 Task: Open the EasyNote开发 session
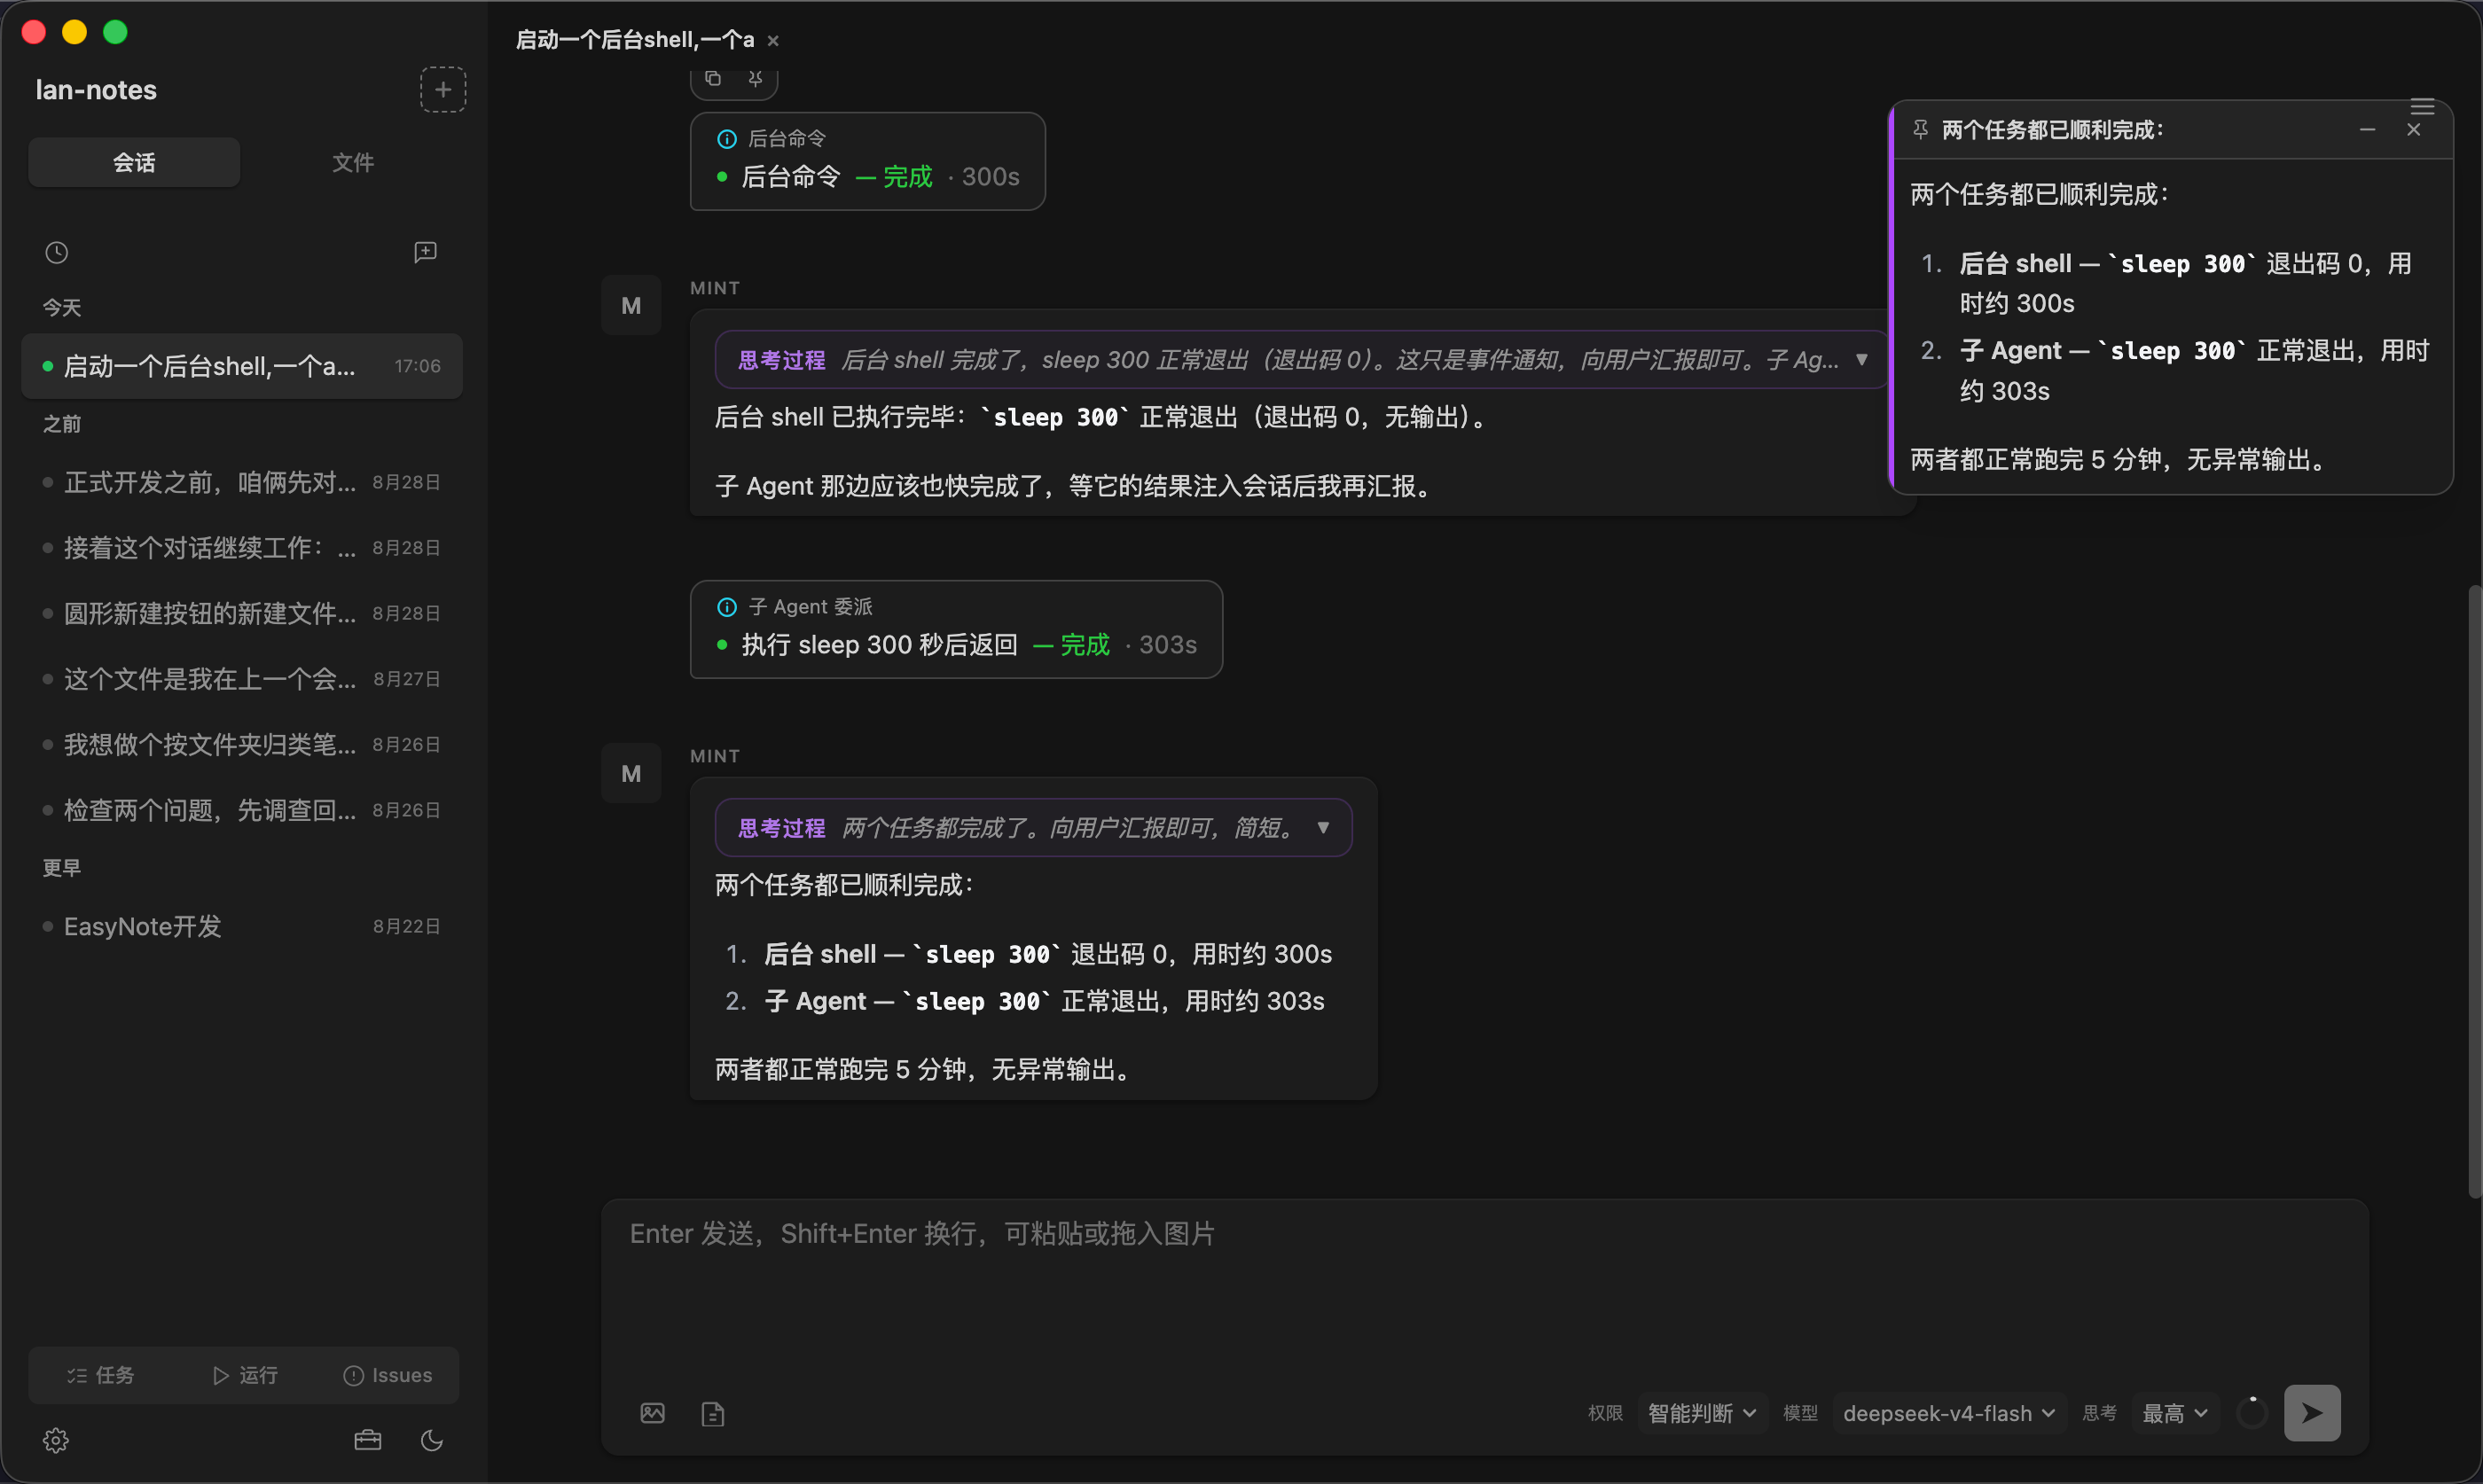[242, 926]
